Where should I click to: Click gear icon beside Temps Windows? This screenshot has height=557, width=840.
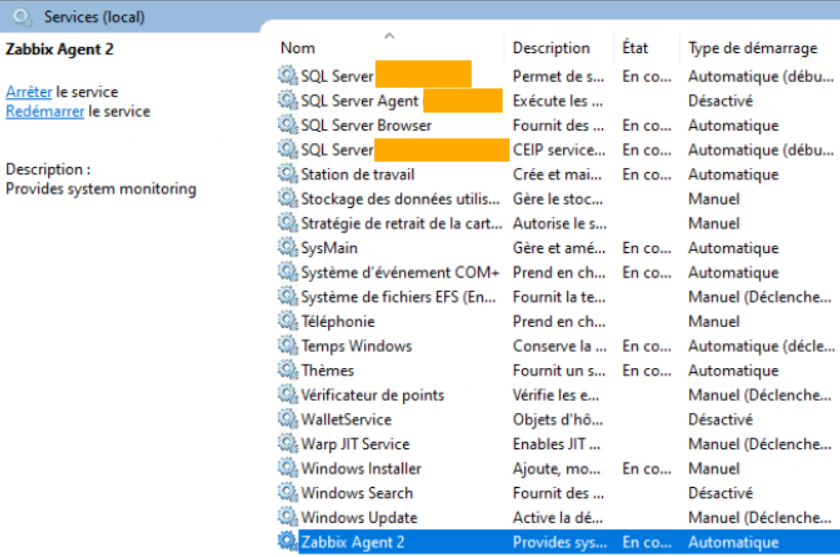pos(288,345)
